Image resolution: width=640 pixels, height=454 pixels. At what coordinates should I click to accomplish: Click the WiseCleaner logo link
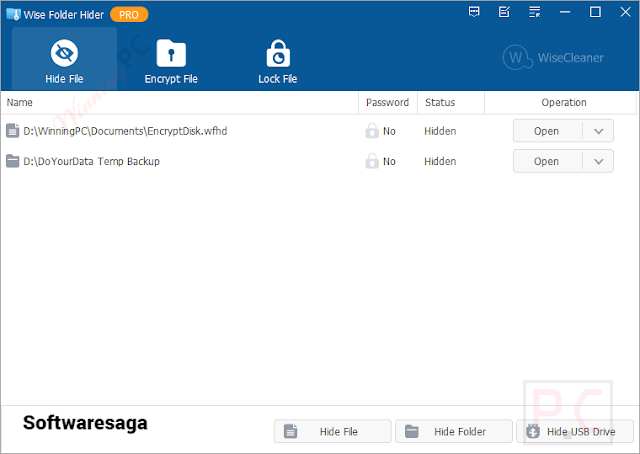[553, 58]
